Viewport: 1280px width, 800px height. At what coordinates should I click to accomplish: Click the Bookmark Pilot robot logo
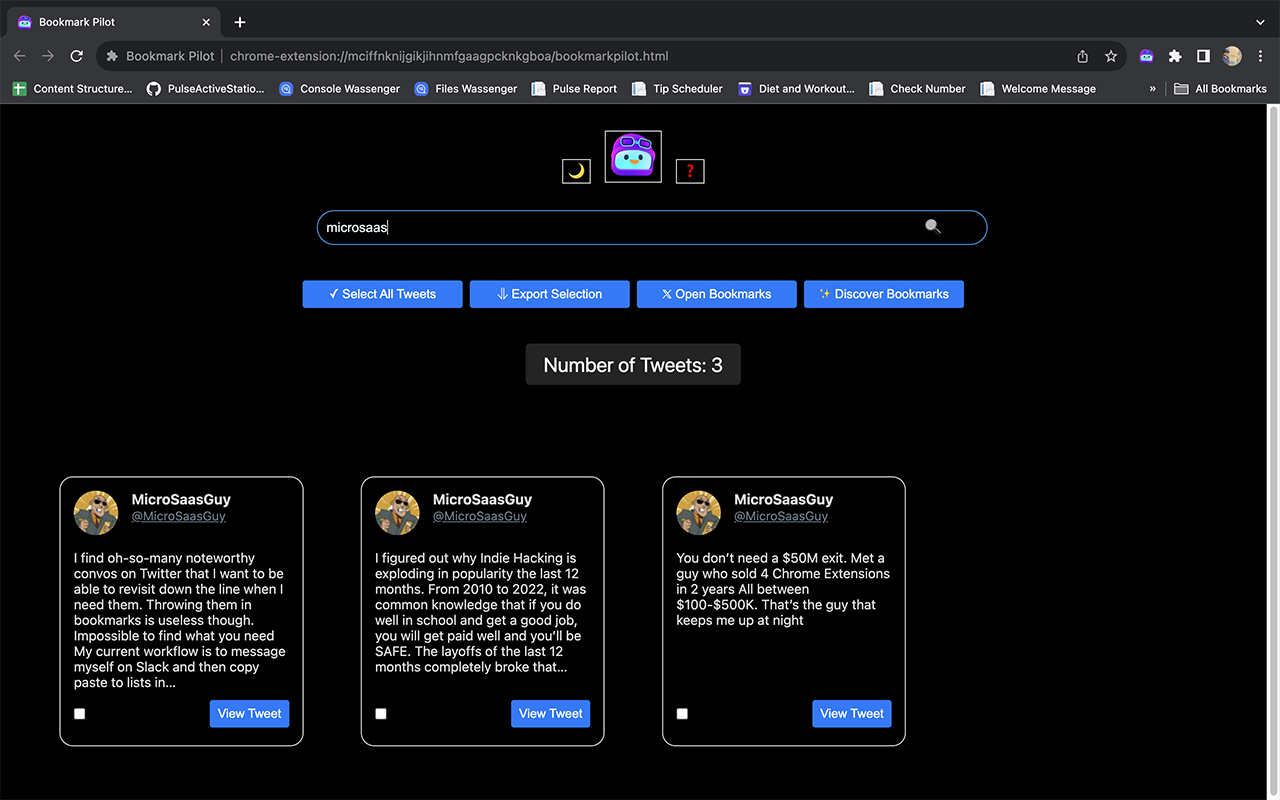pos(632,156)
